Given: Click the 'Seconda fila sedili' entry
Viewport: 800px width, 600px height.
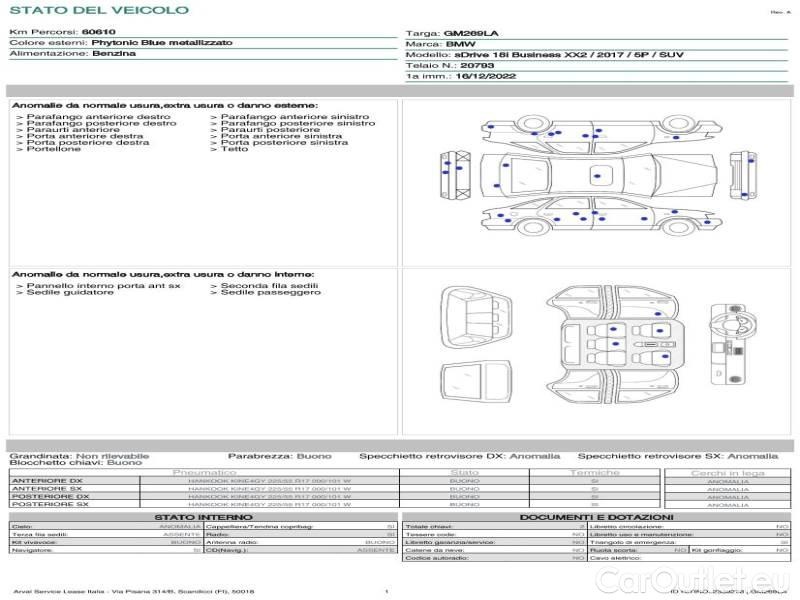Looking at the screenshot, I should [x=269, y=286].
